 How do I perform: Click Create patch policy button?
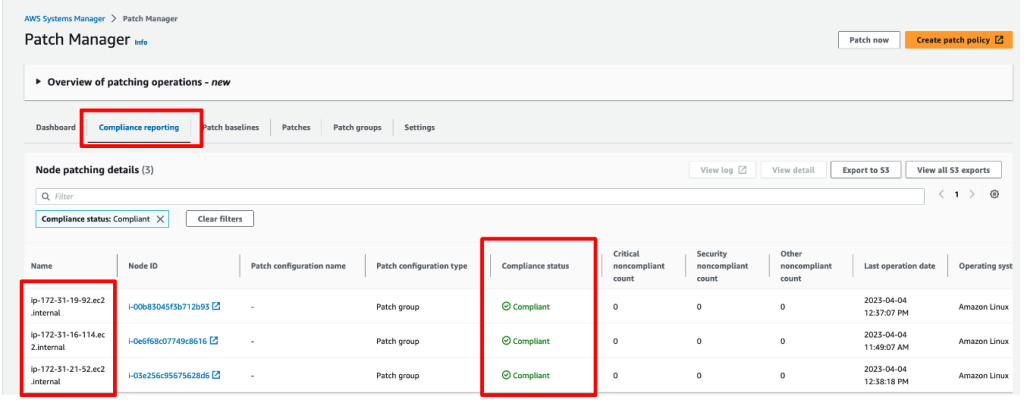[959, 40]
